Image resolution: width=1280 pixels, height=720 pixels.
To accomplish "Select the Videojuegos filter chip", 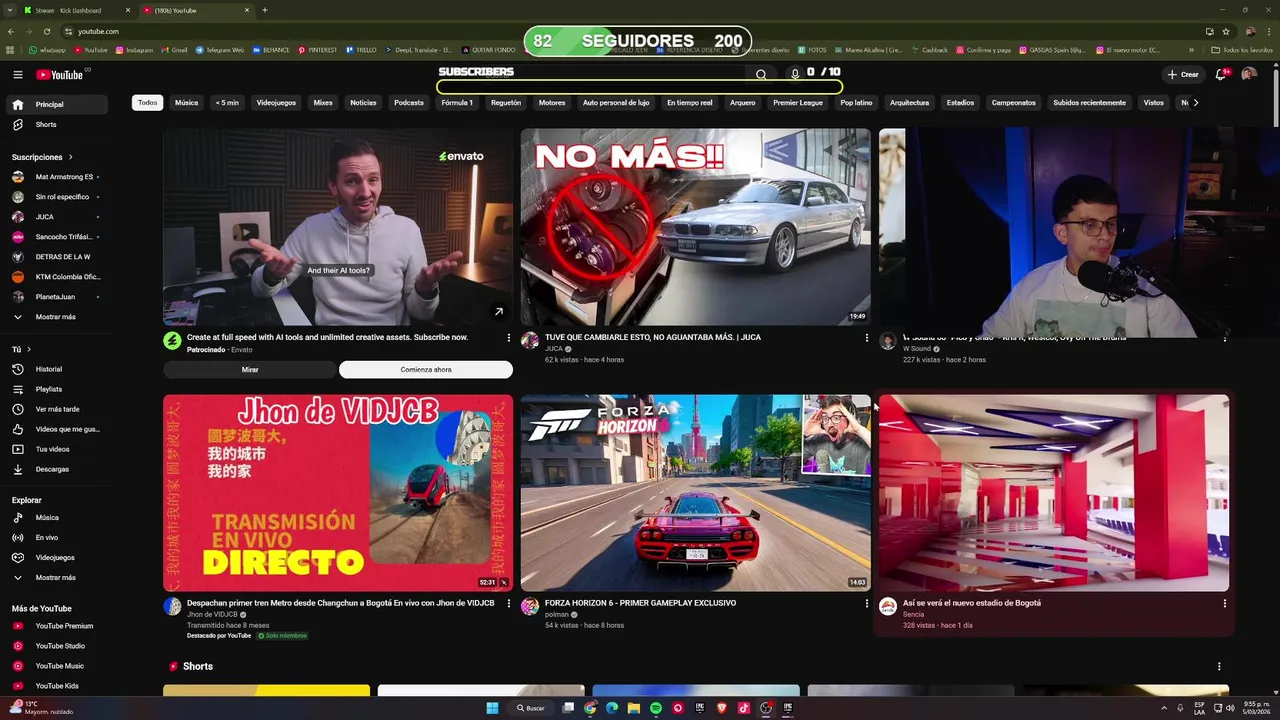I will [x=276, y=102].
